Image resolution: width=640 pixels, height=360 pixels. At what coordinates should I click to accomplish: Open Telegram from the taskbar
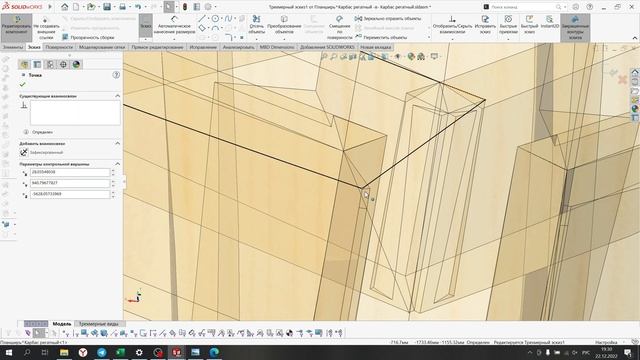[102, 352]
